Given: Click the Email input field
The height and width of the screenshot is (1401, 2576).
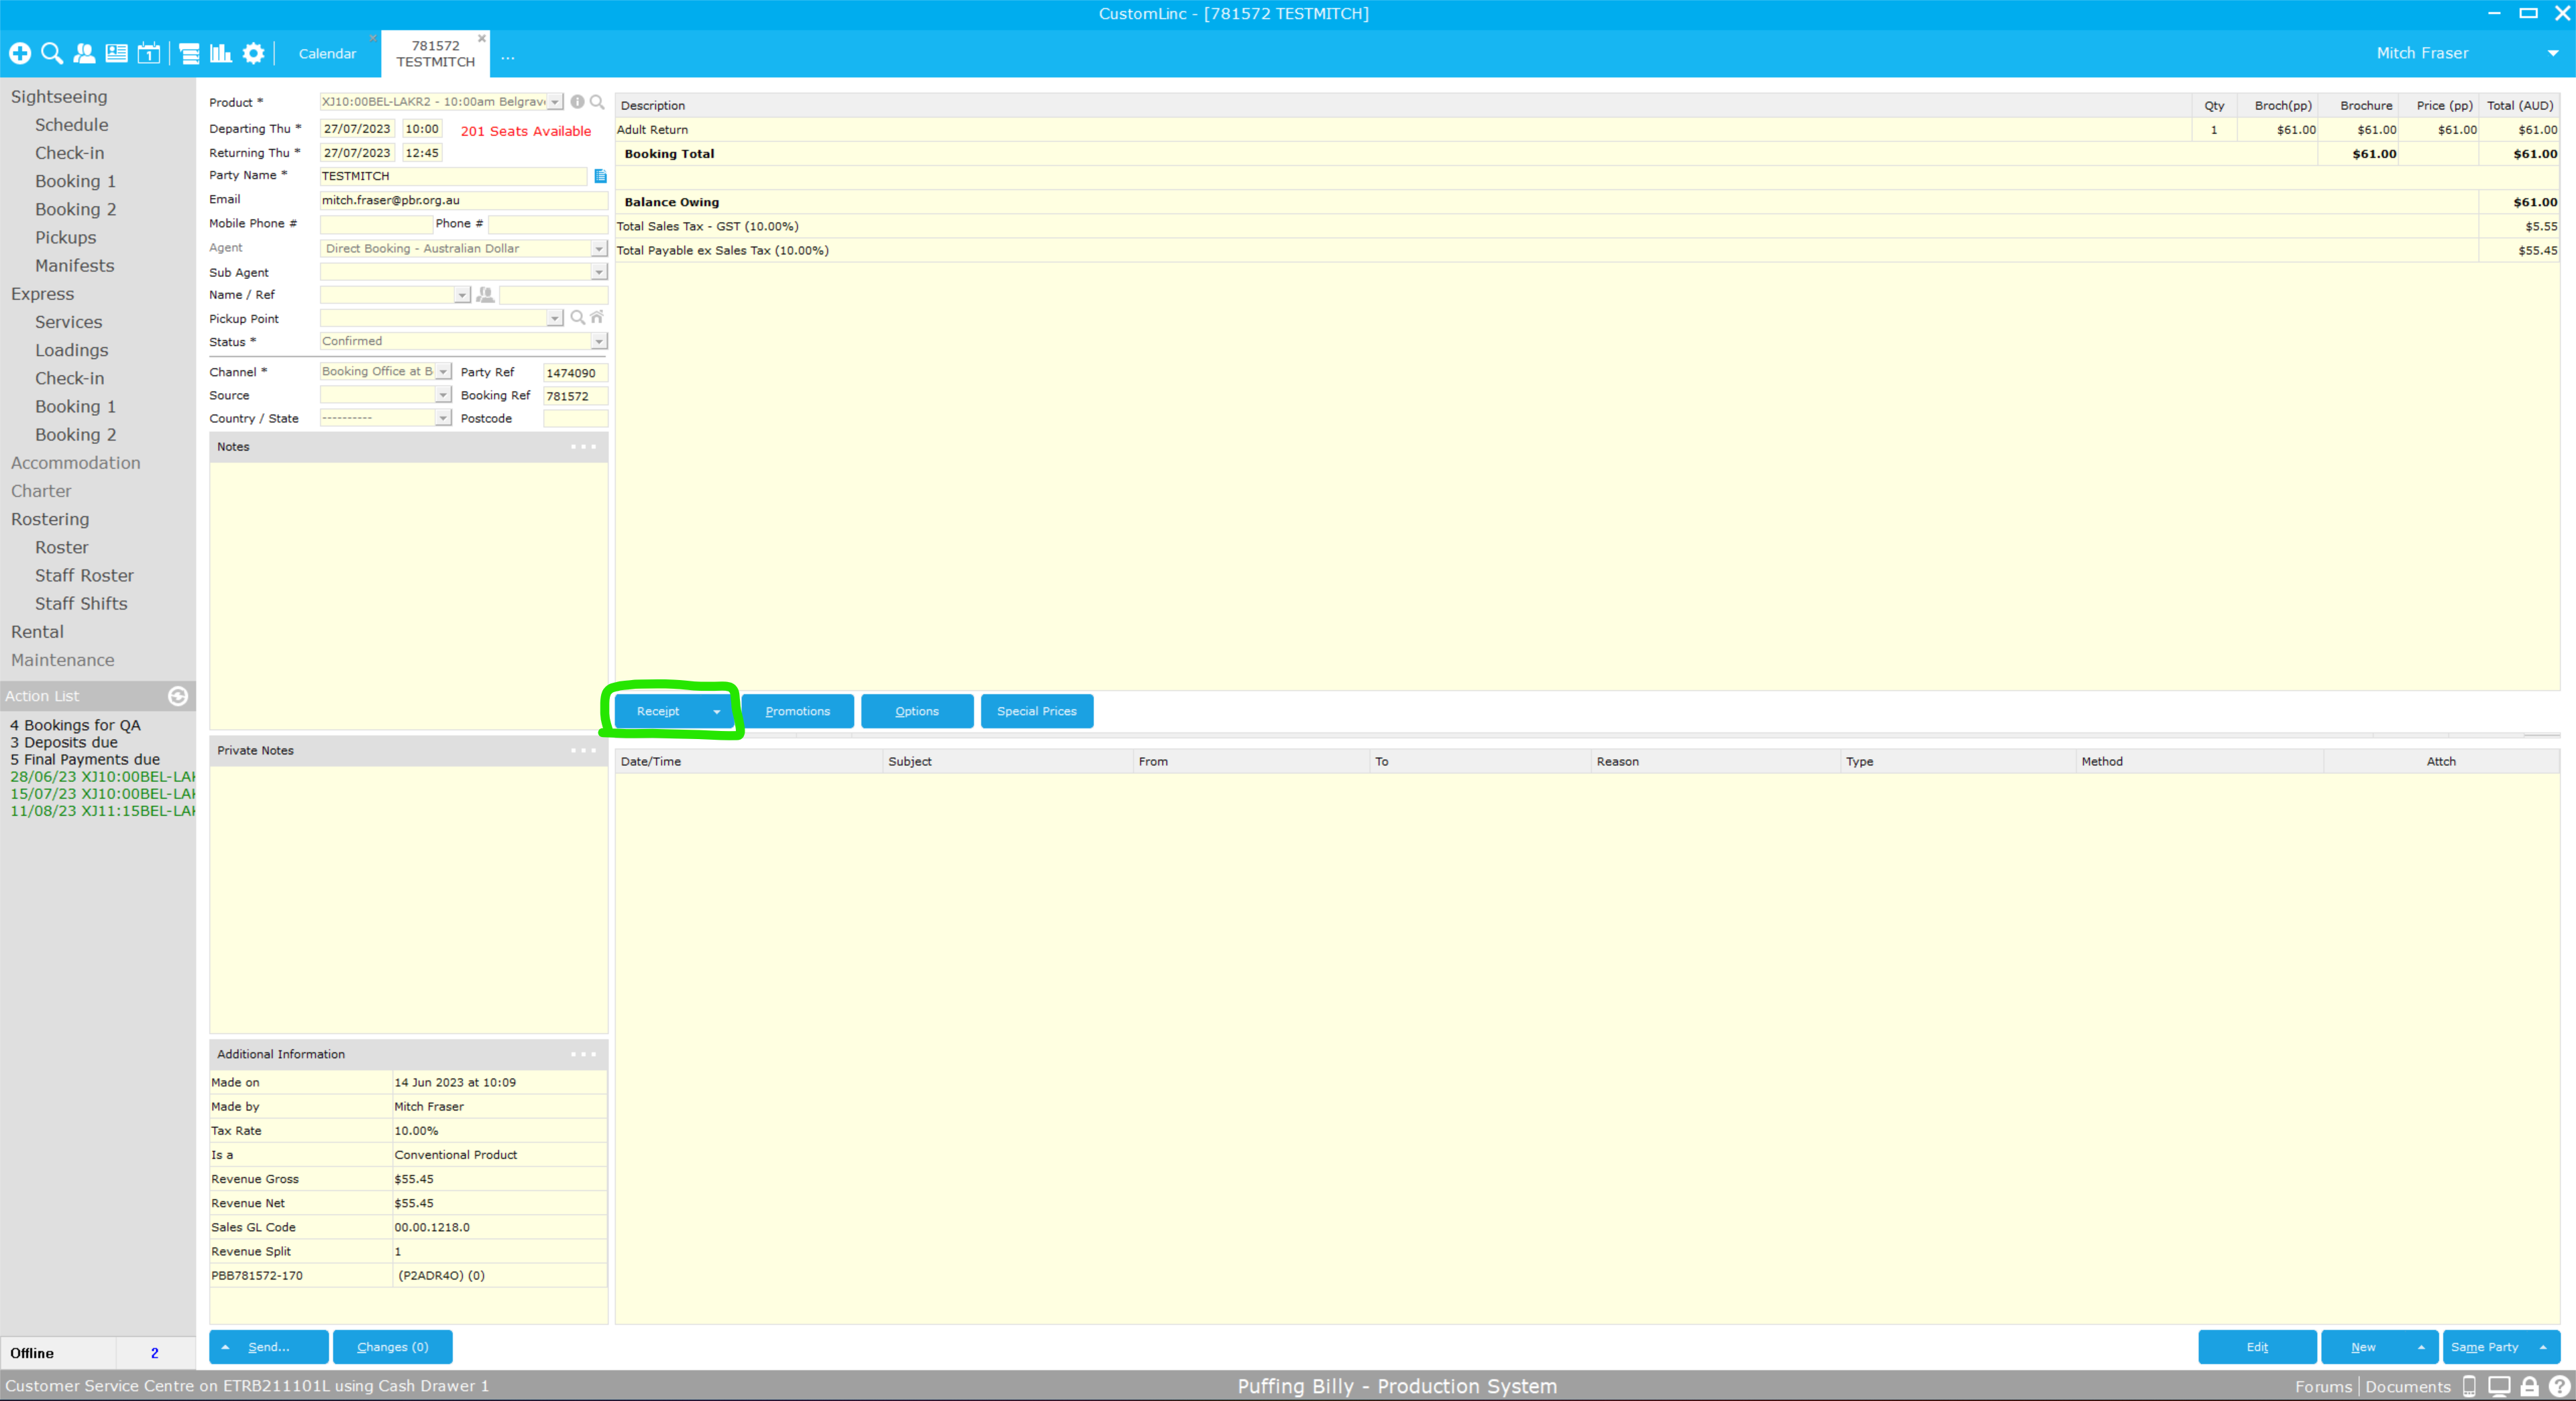Looking at the screenshot, I should click(x=464, y=201).
